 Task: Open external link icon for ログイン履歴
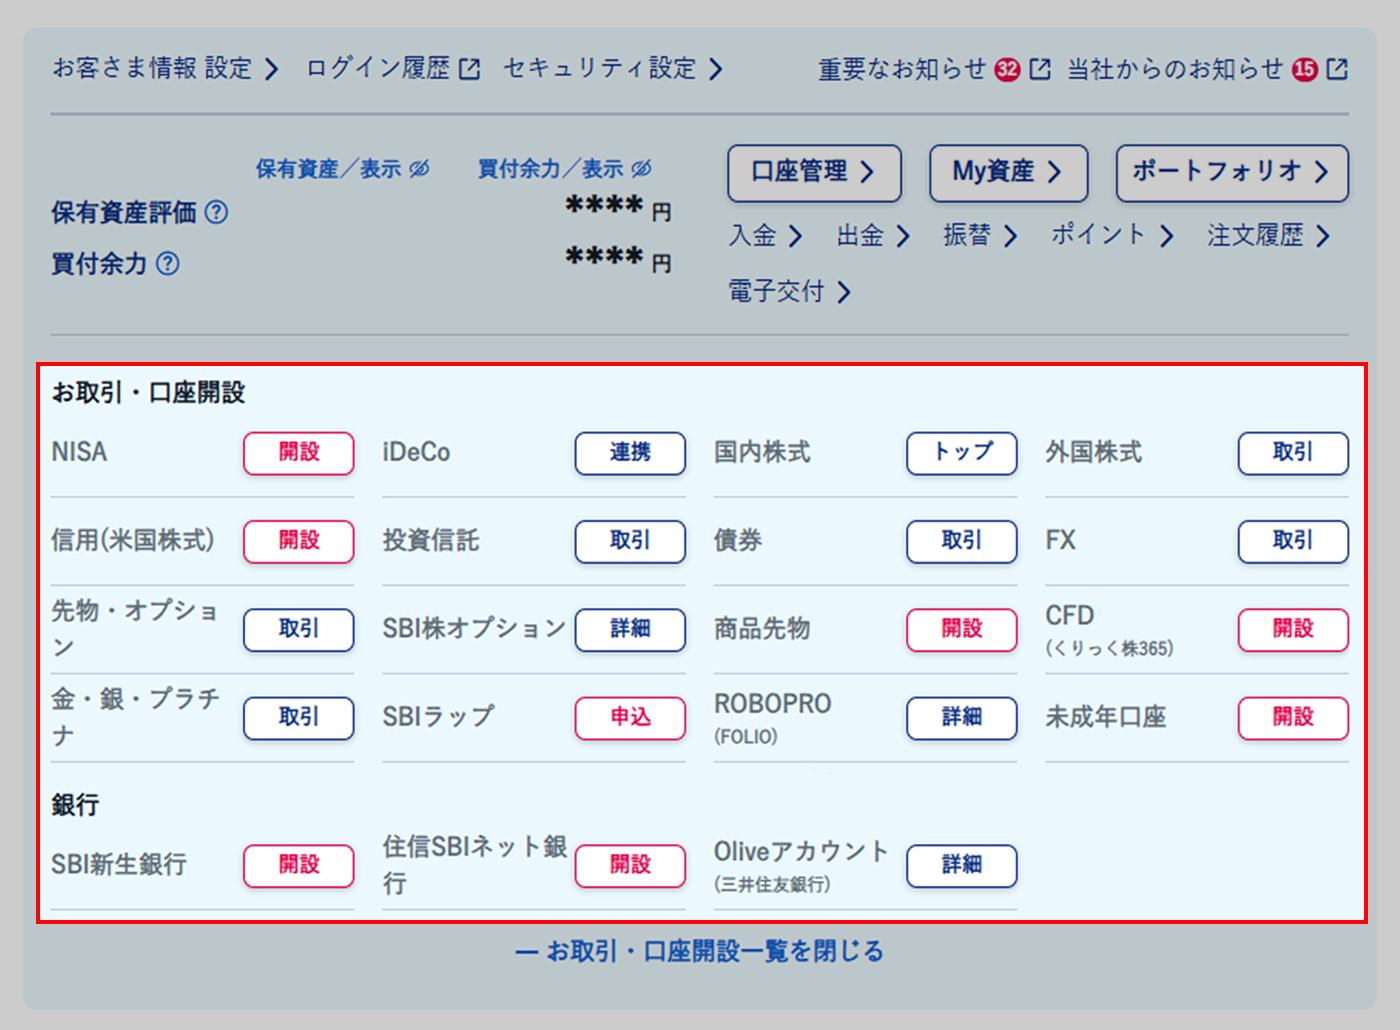point(469,69)
